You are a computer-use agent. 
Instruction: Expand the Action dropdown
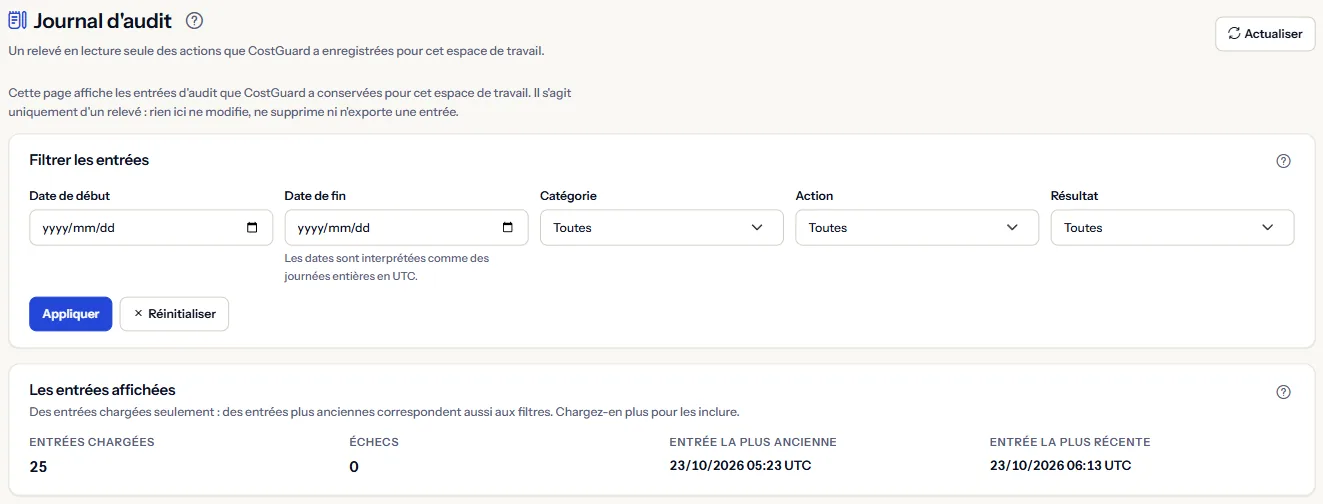pyautogui.click(x=917, y=228)
